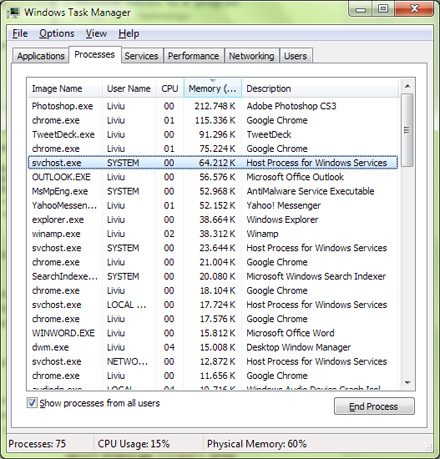
Task: Click Yahoo! Messenger description
Action: coord(283,205)
